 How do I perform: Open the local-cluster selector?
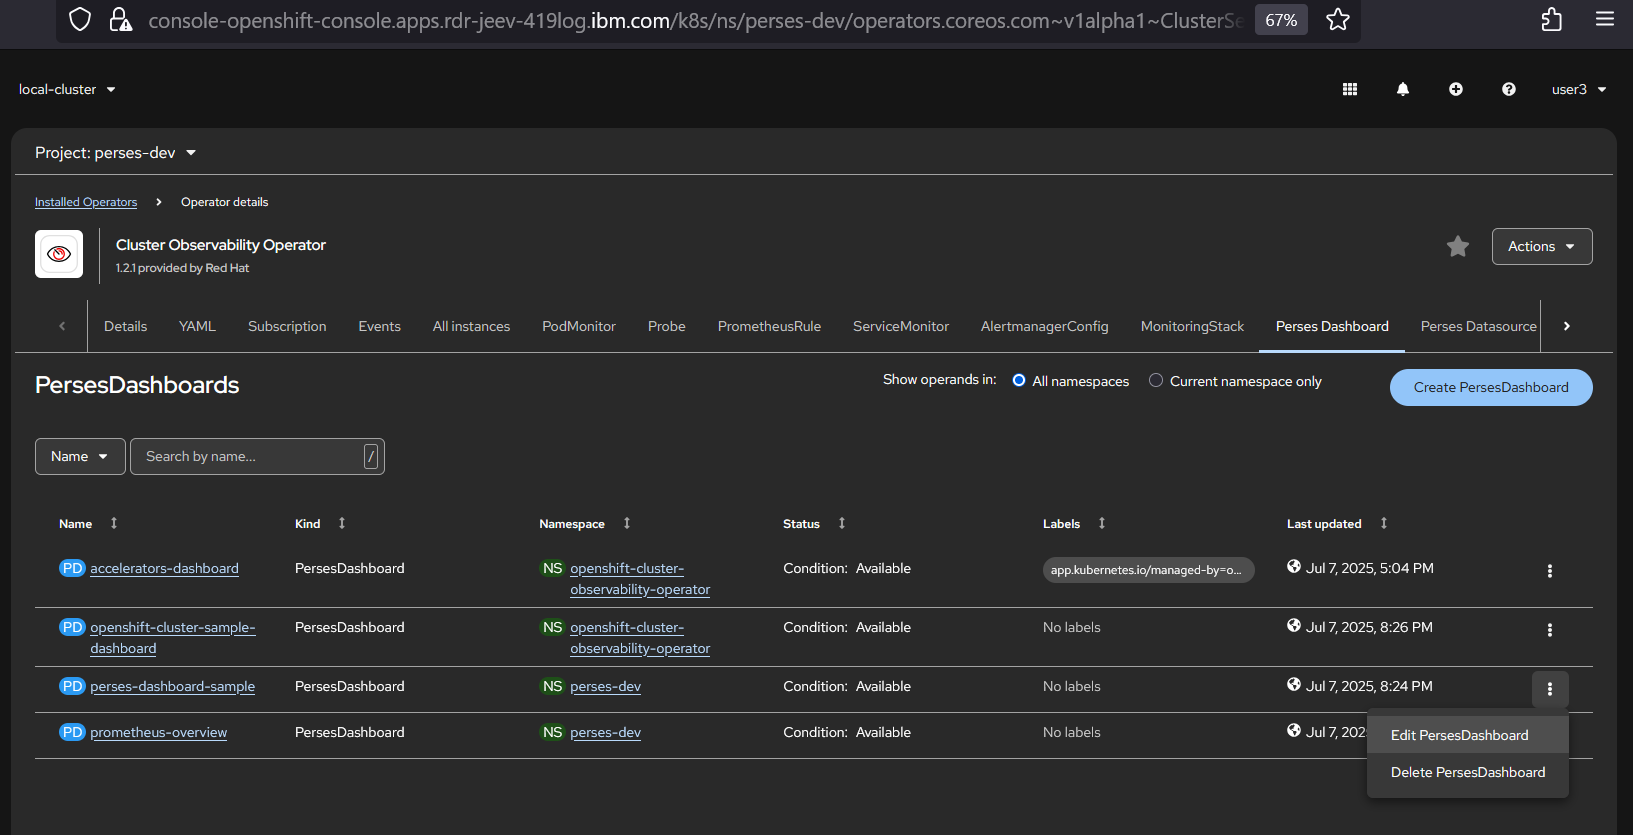pyautogui.click(x=67, y=90)
